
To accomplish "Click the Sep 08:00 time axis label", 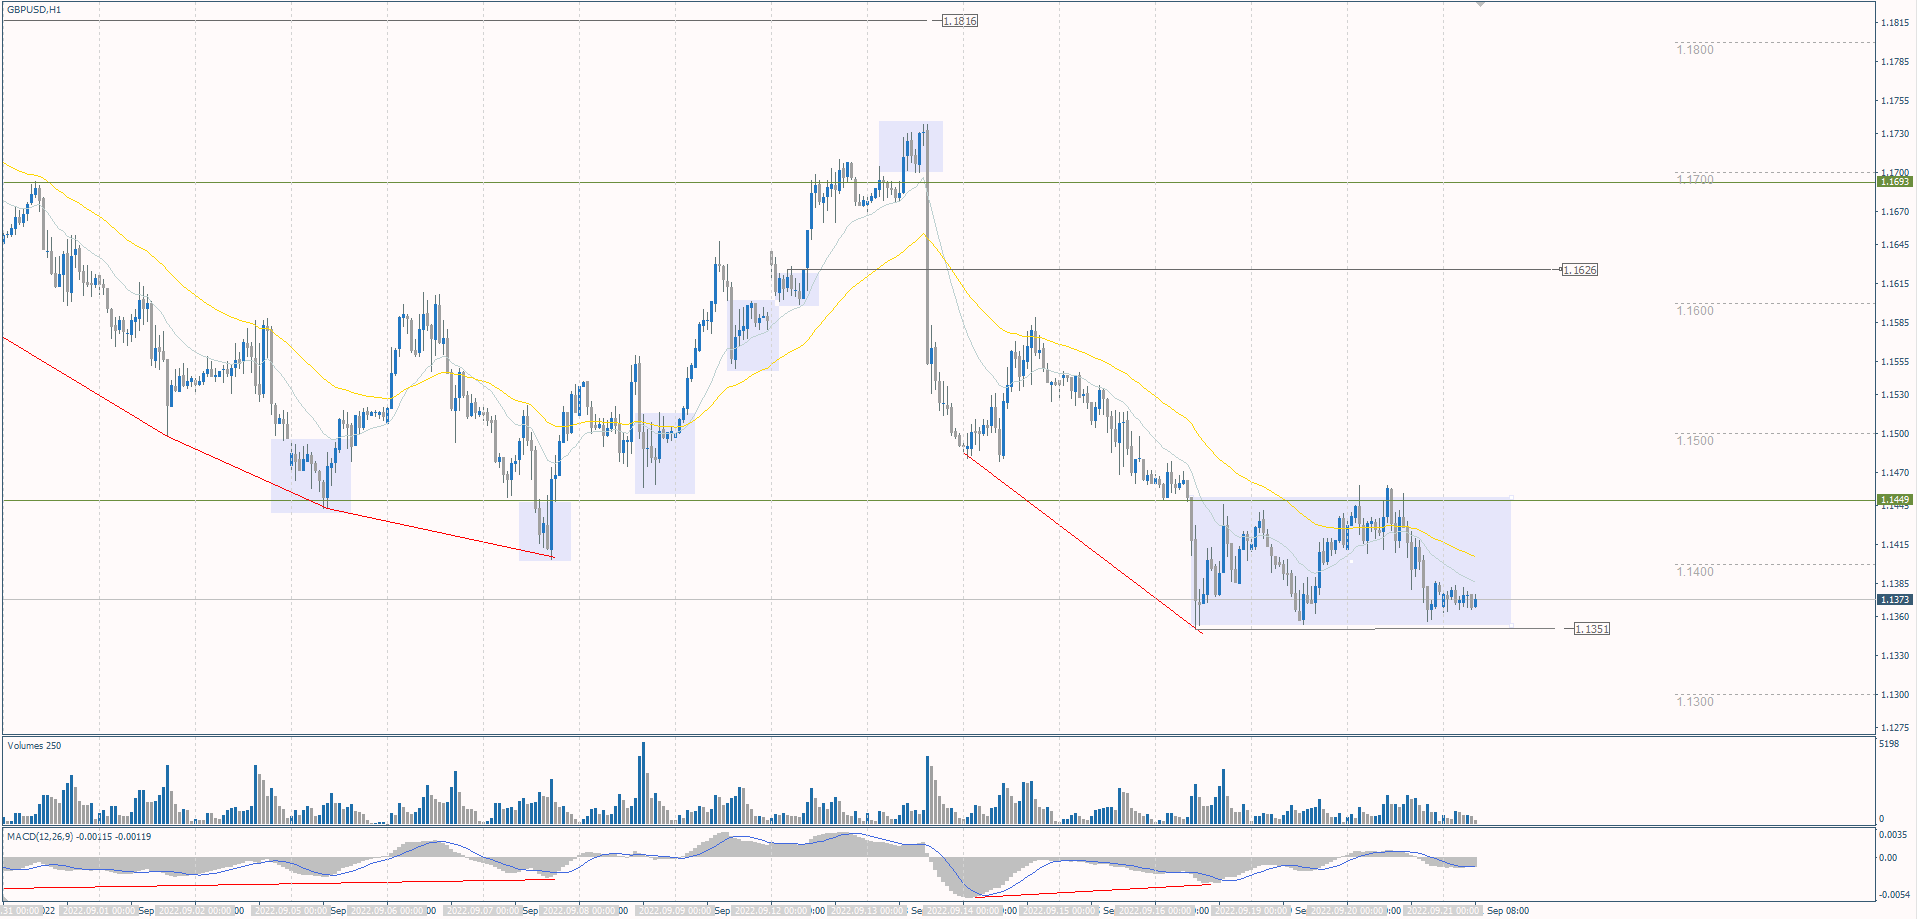I will pos(1508,911).
